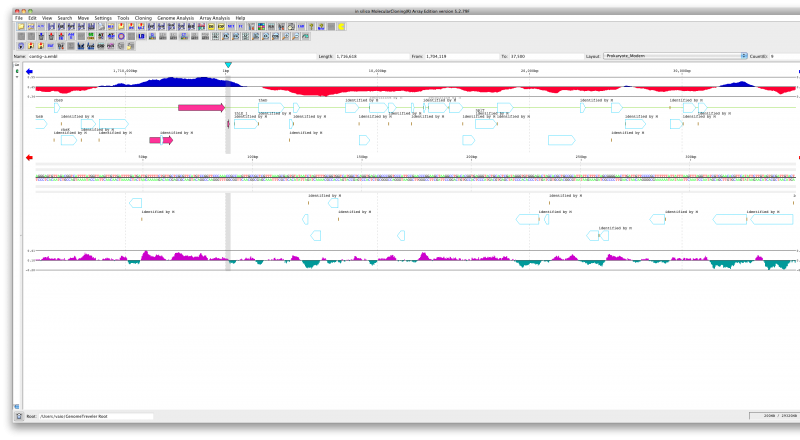Viewport: 800px width, 440px height.
Task: Click the Count(E) field
Action: [x=784, y=56]
